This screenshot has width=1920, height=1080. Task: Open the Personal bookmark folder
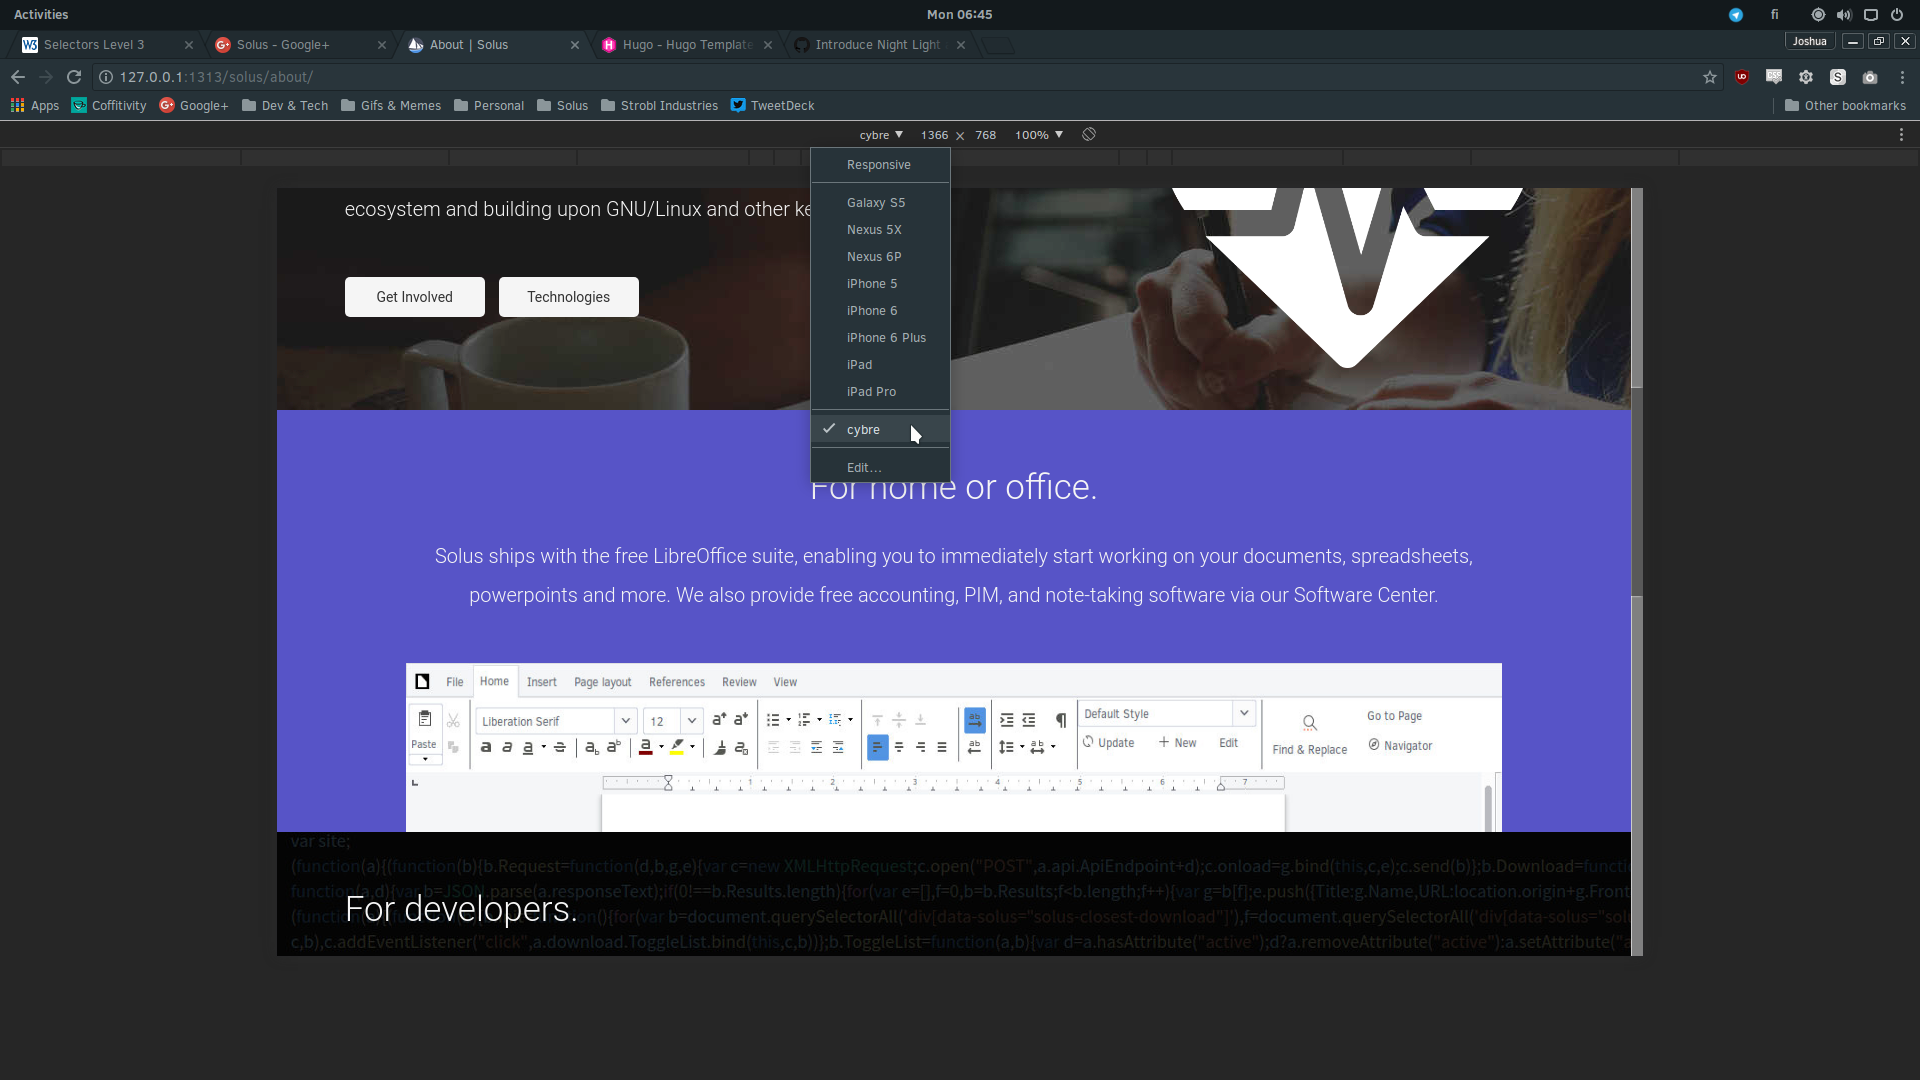point(489,105)
